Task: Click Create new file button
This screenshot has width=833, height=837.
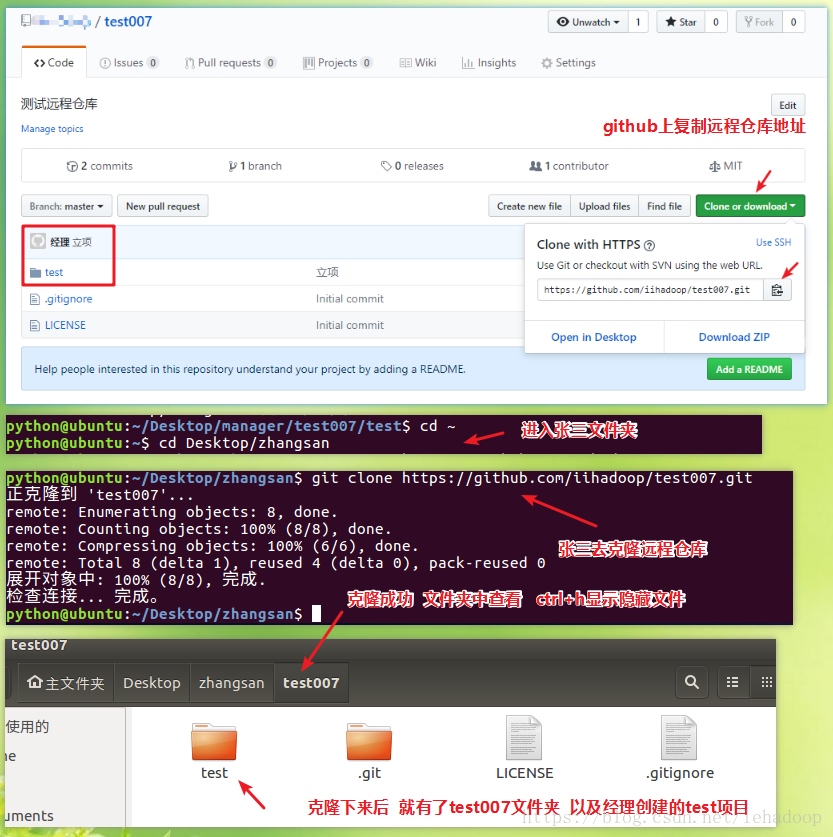Action: [x=529, y=206]
